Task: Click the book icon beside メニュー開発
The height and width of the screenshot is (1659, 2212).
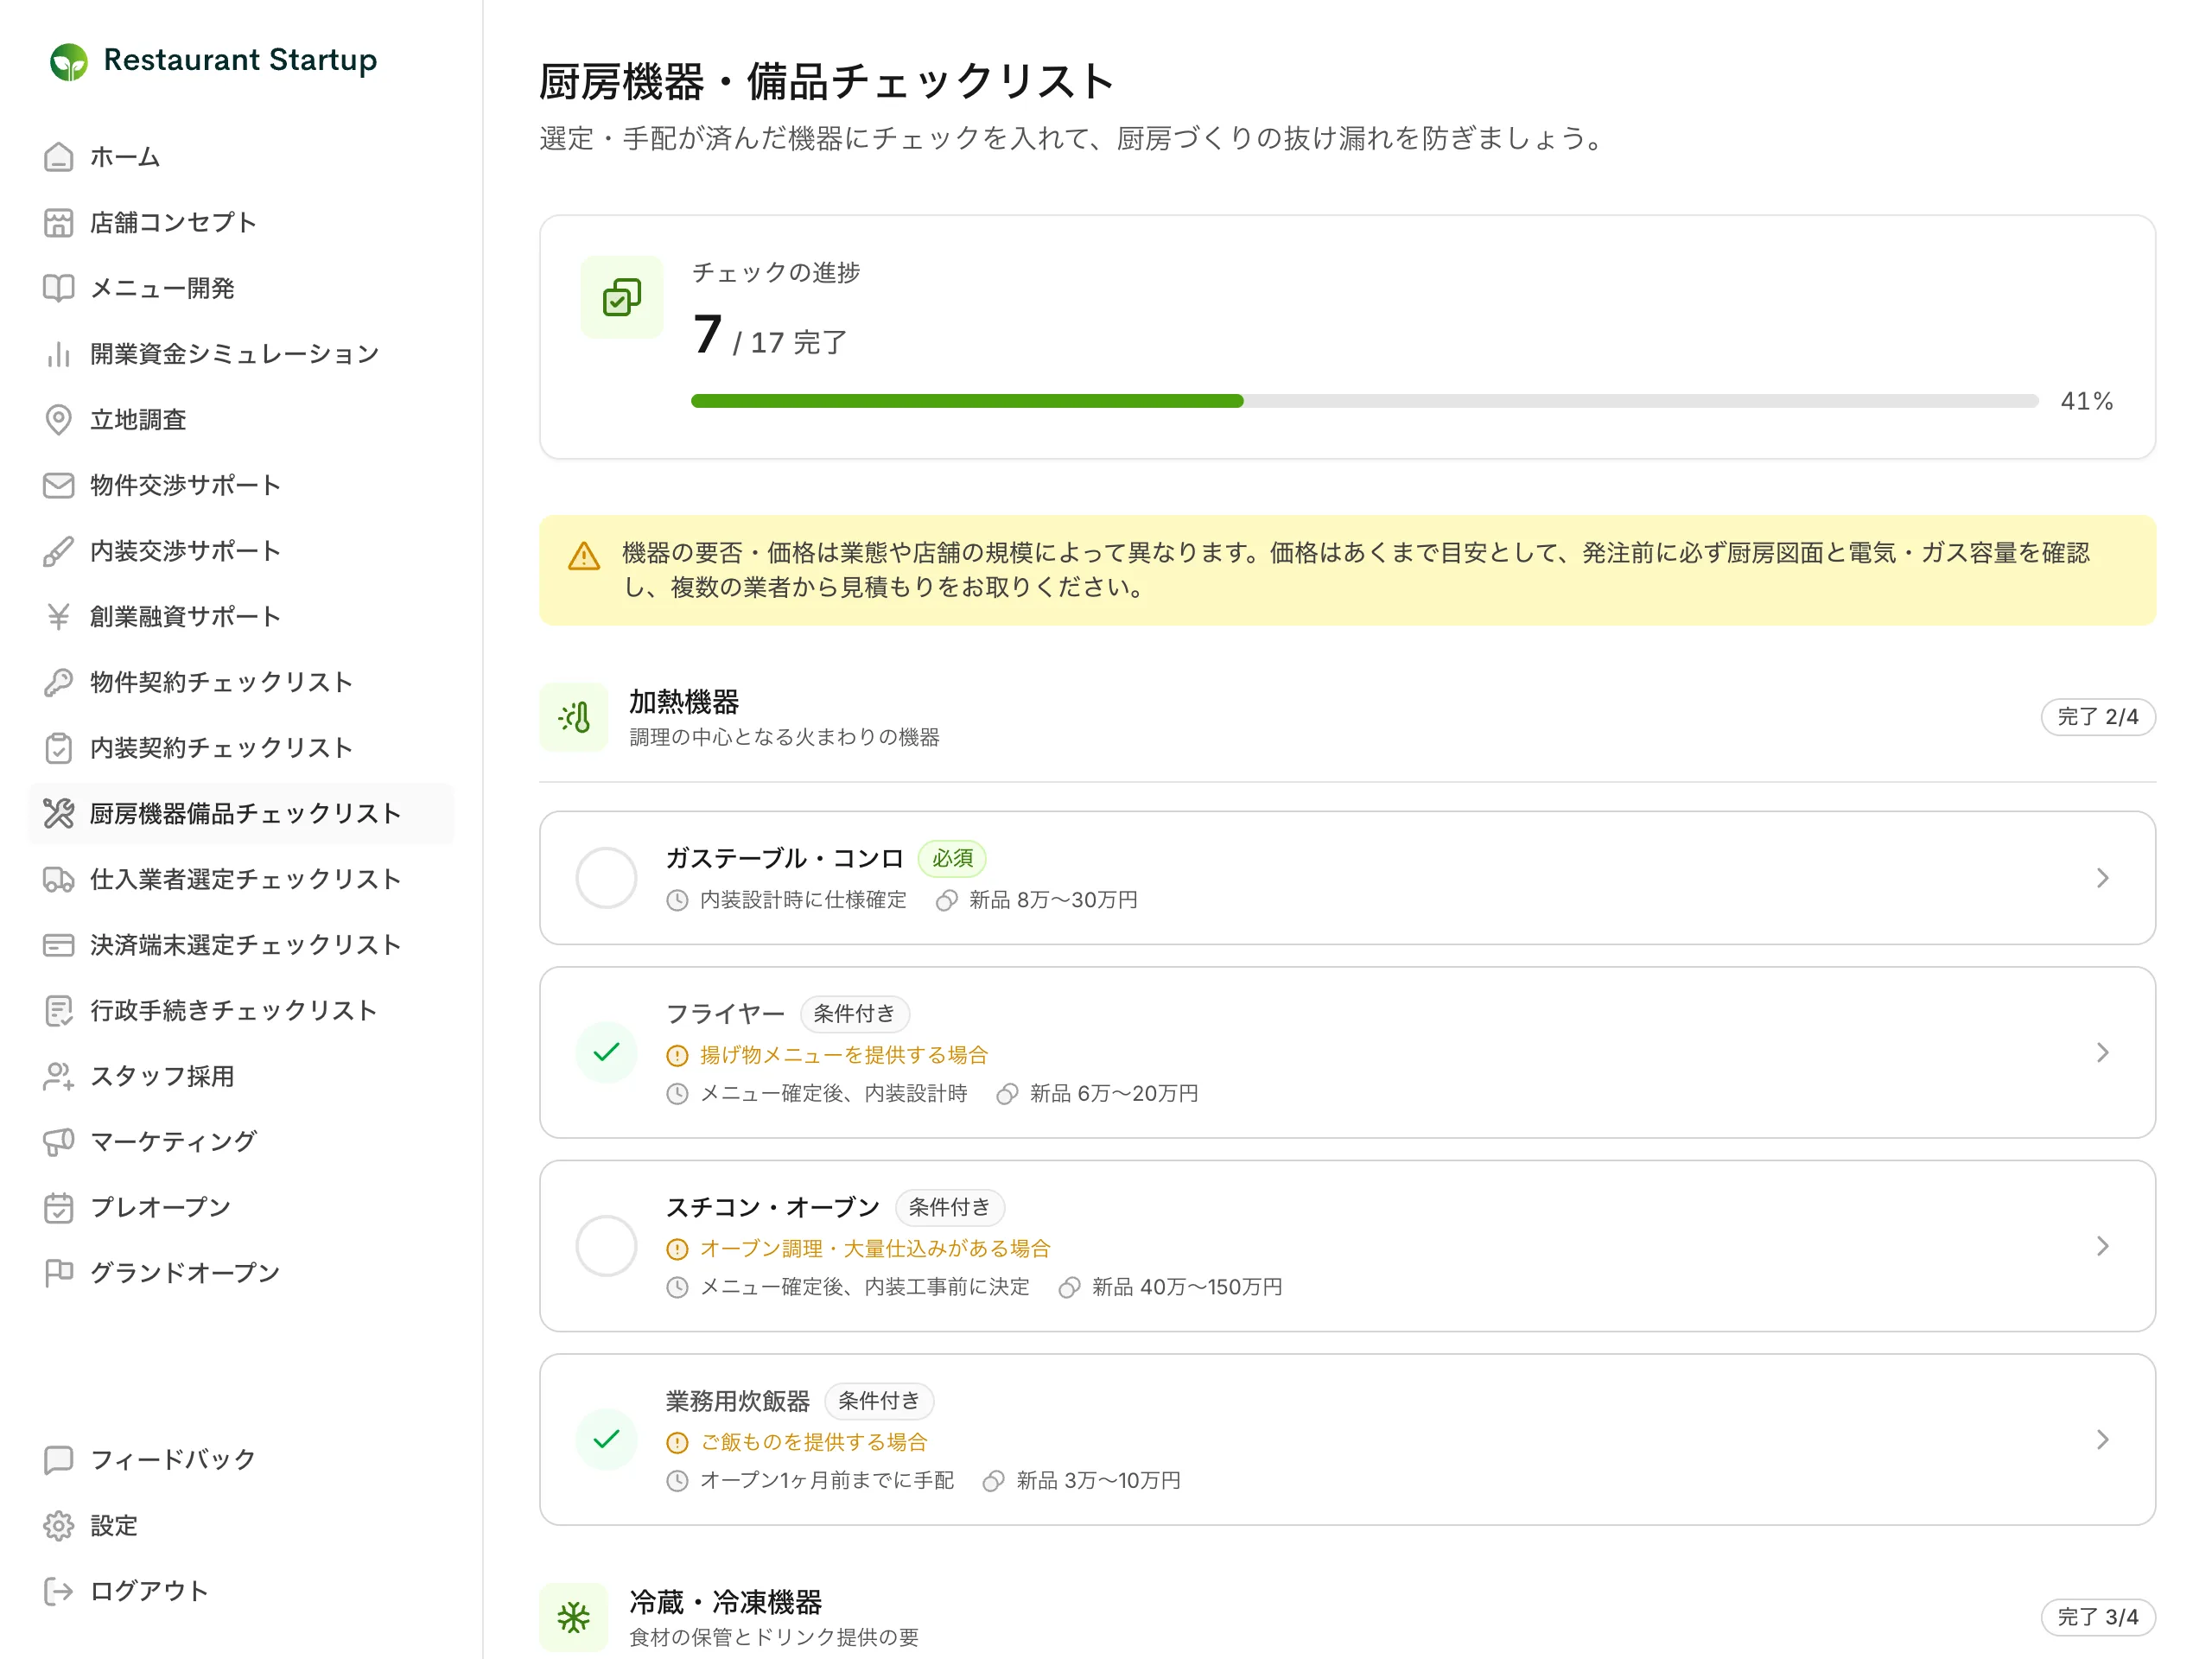Action: (59, 288)
